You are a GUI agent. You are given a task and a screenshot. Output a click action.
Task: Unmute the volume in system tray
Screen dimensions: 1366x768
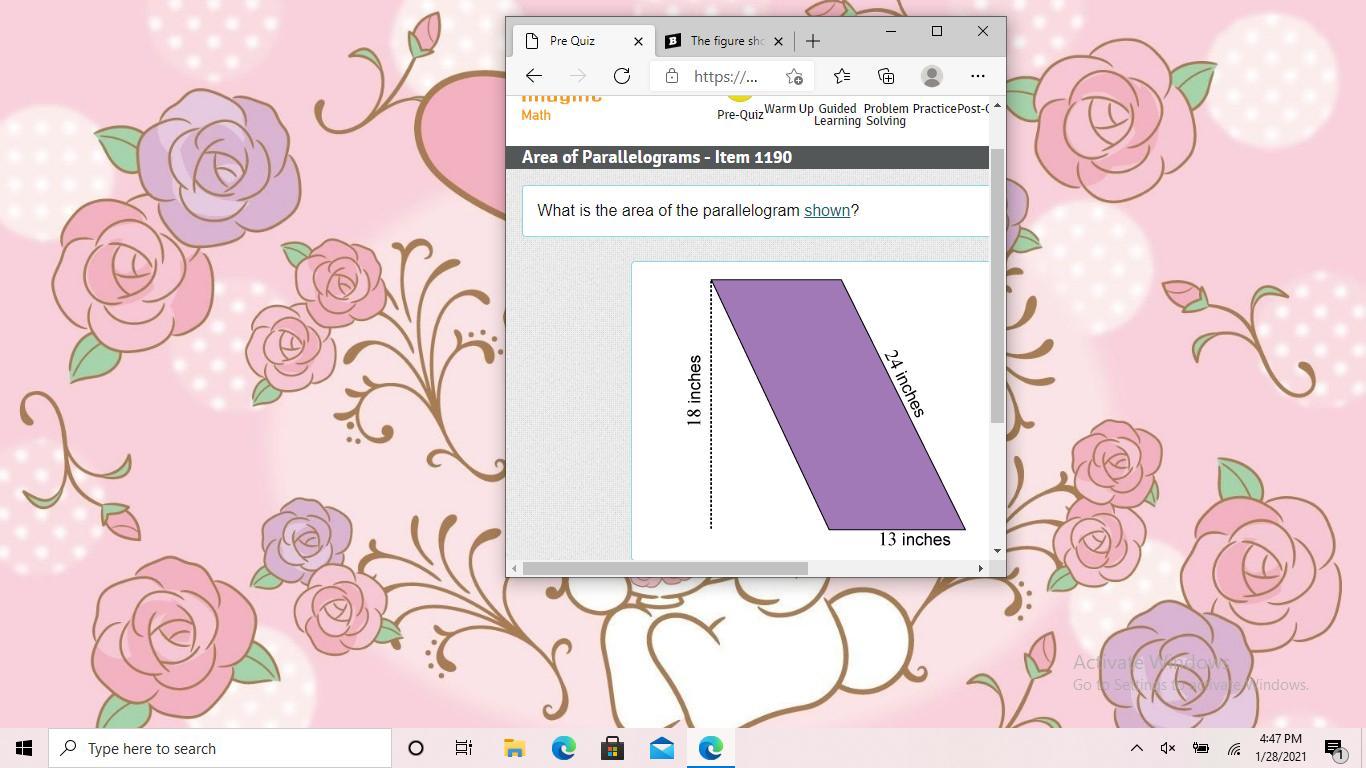(x=1168, y=748)
